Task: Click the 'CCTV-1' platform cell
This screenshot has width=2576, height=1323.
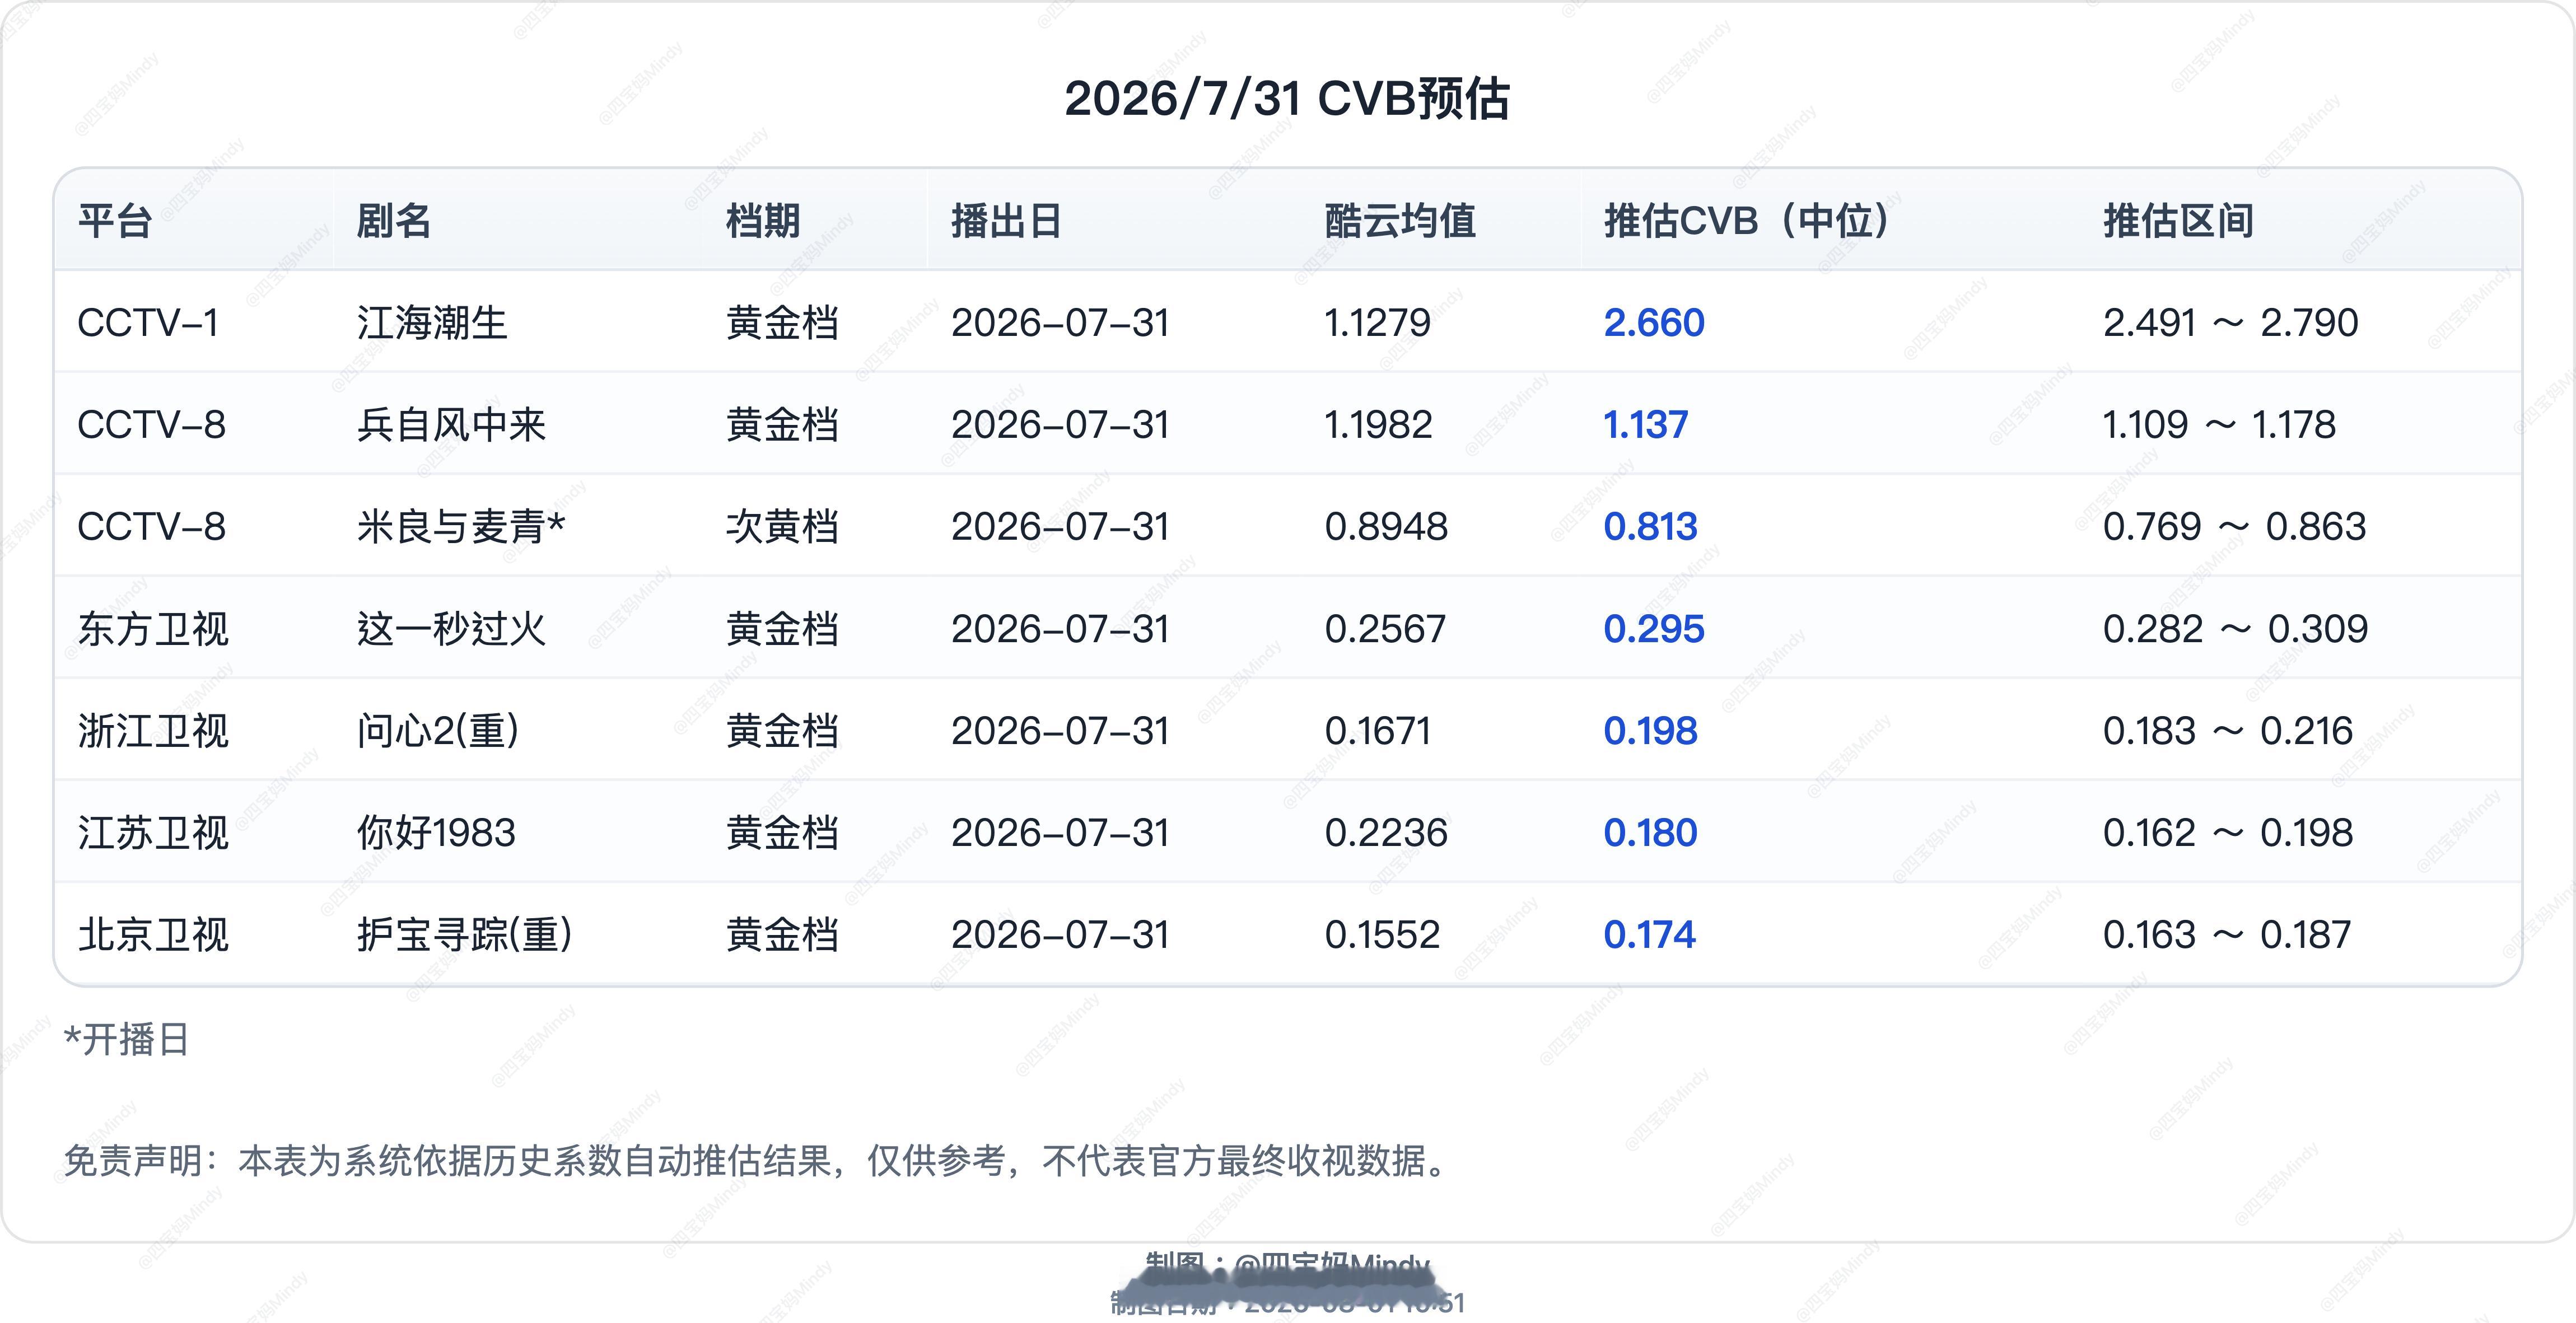Action: (x=148, y=323)
